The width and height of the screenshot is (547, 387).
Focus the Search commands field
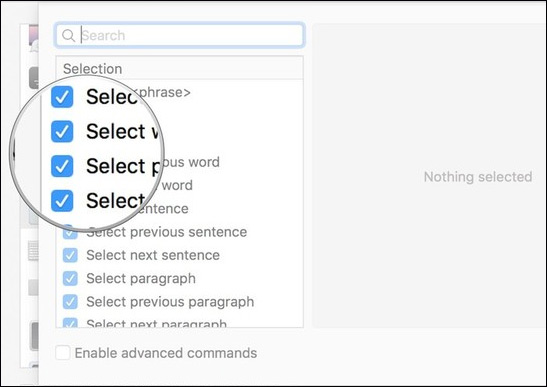(180, 35)
